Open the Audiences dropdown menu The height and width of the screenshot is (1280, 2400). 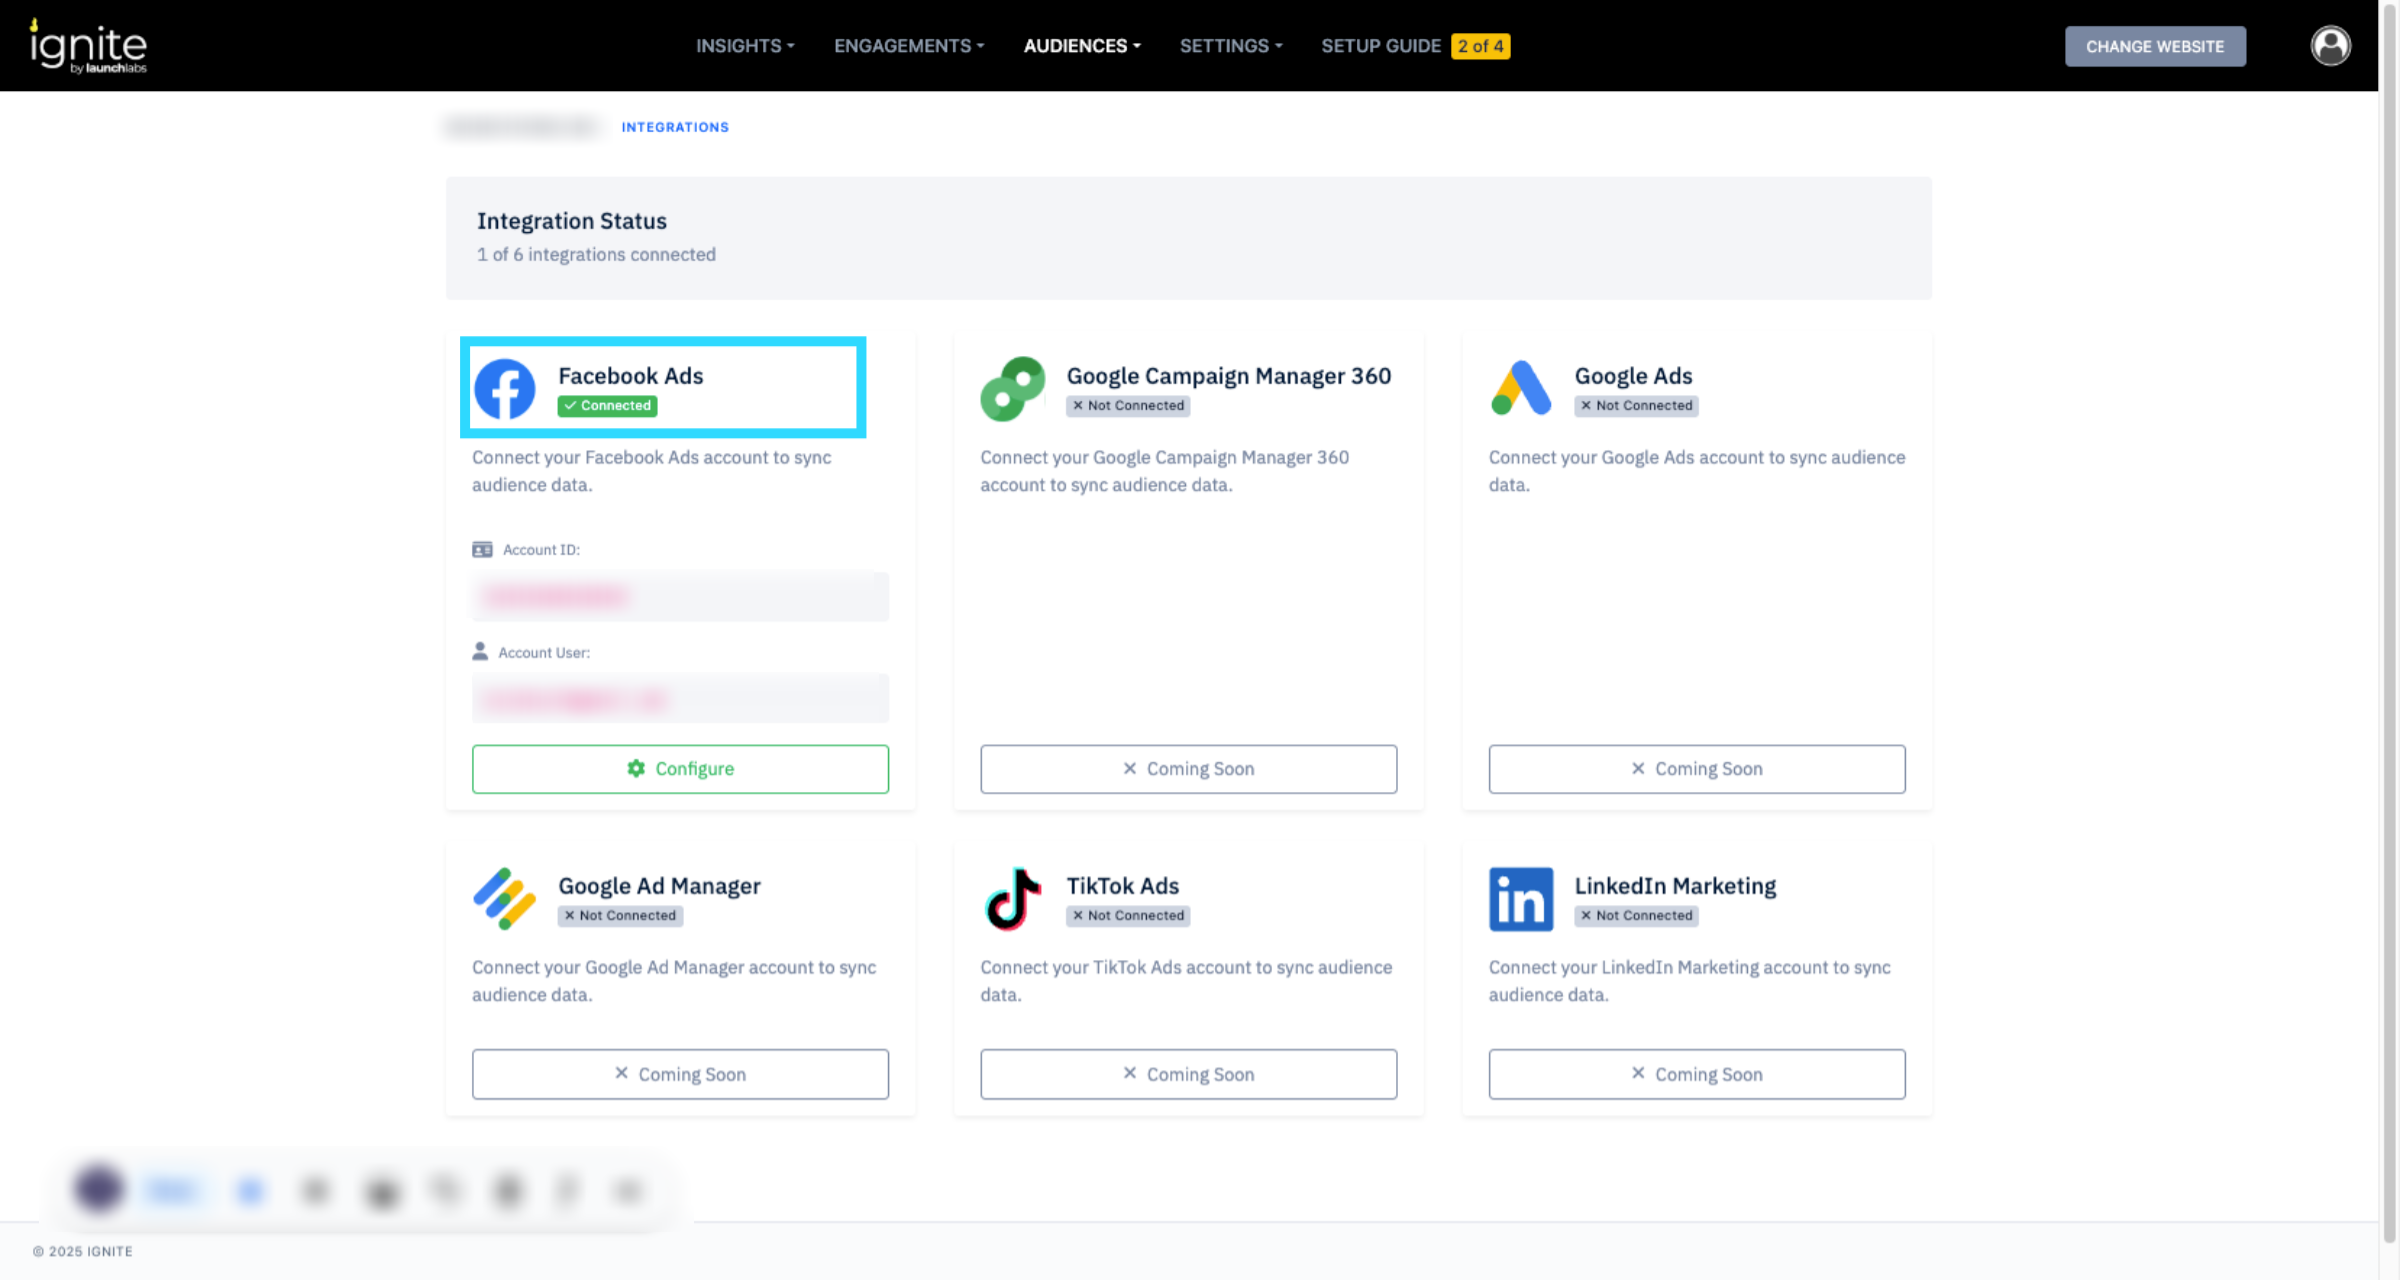point(1082,46)
